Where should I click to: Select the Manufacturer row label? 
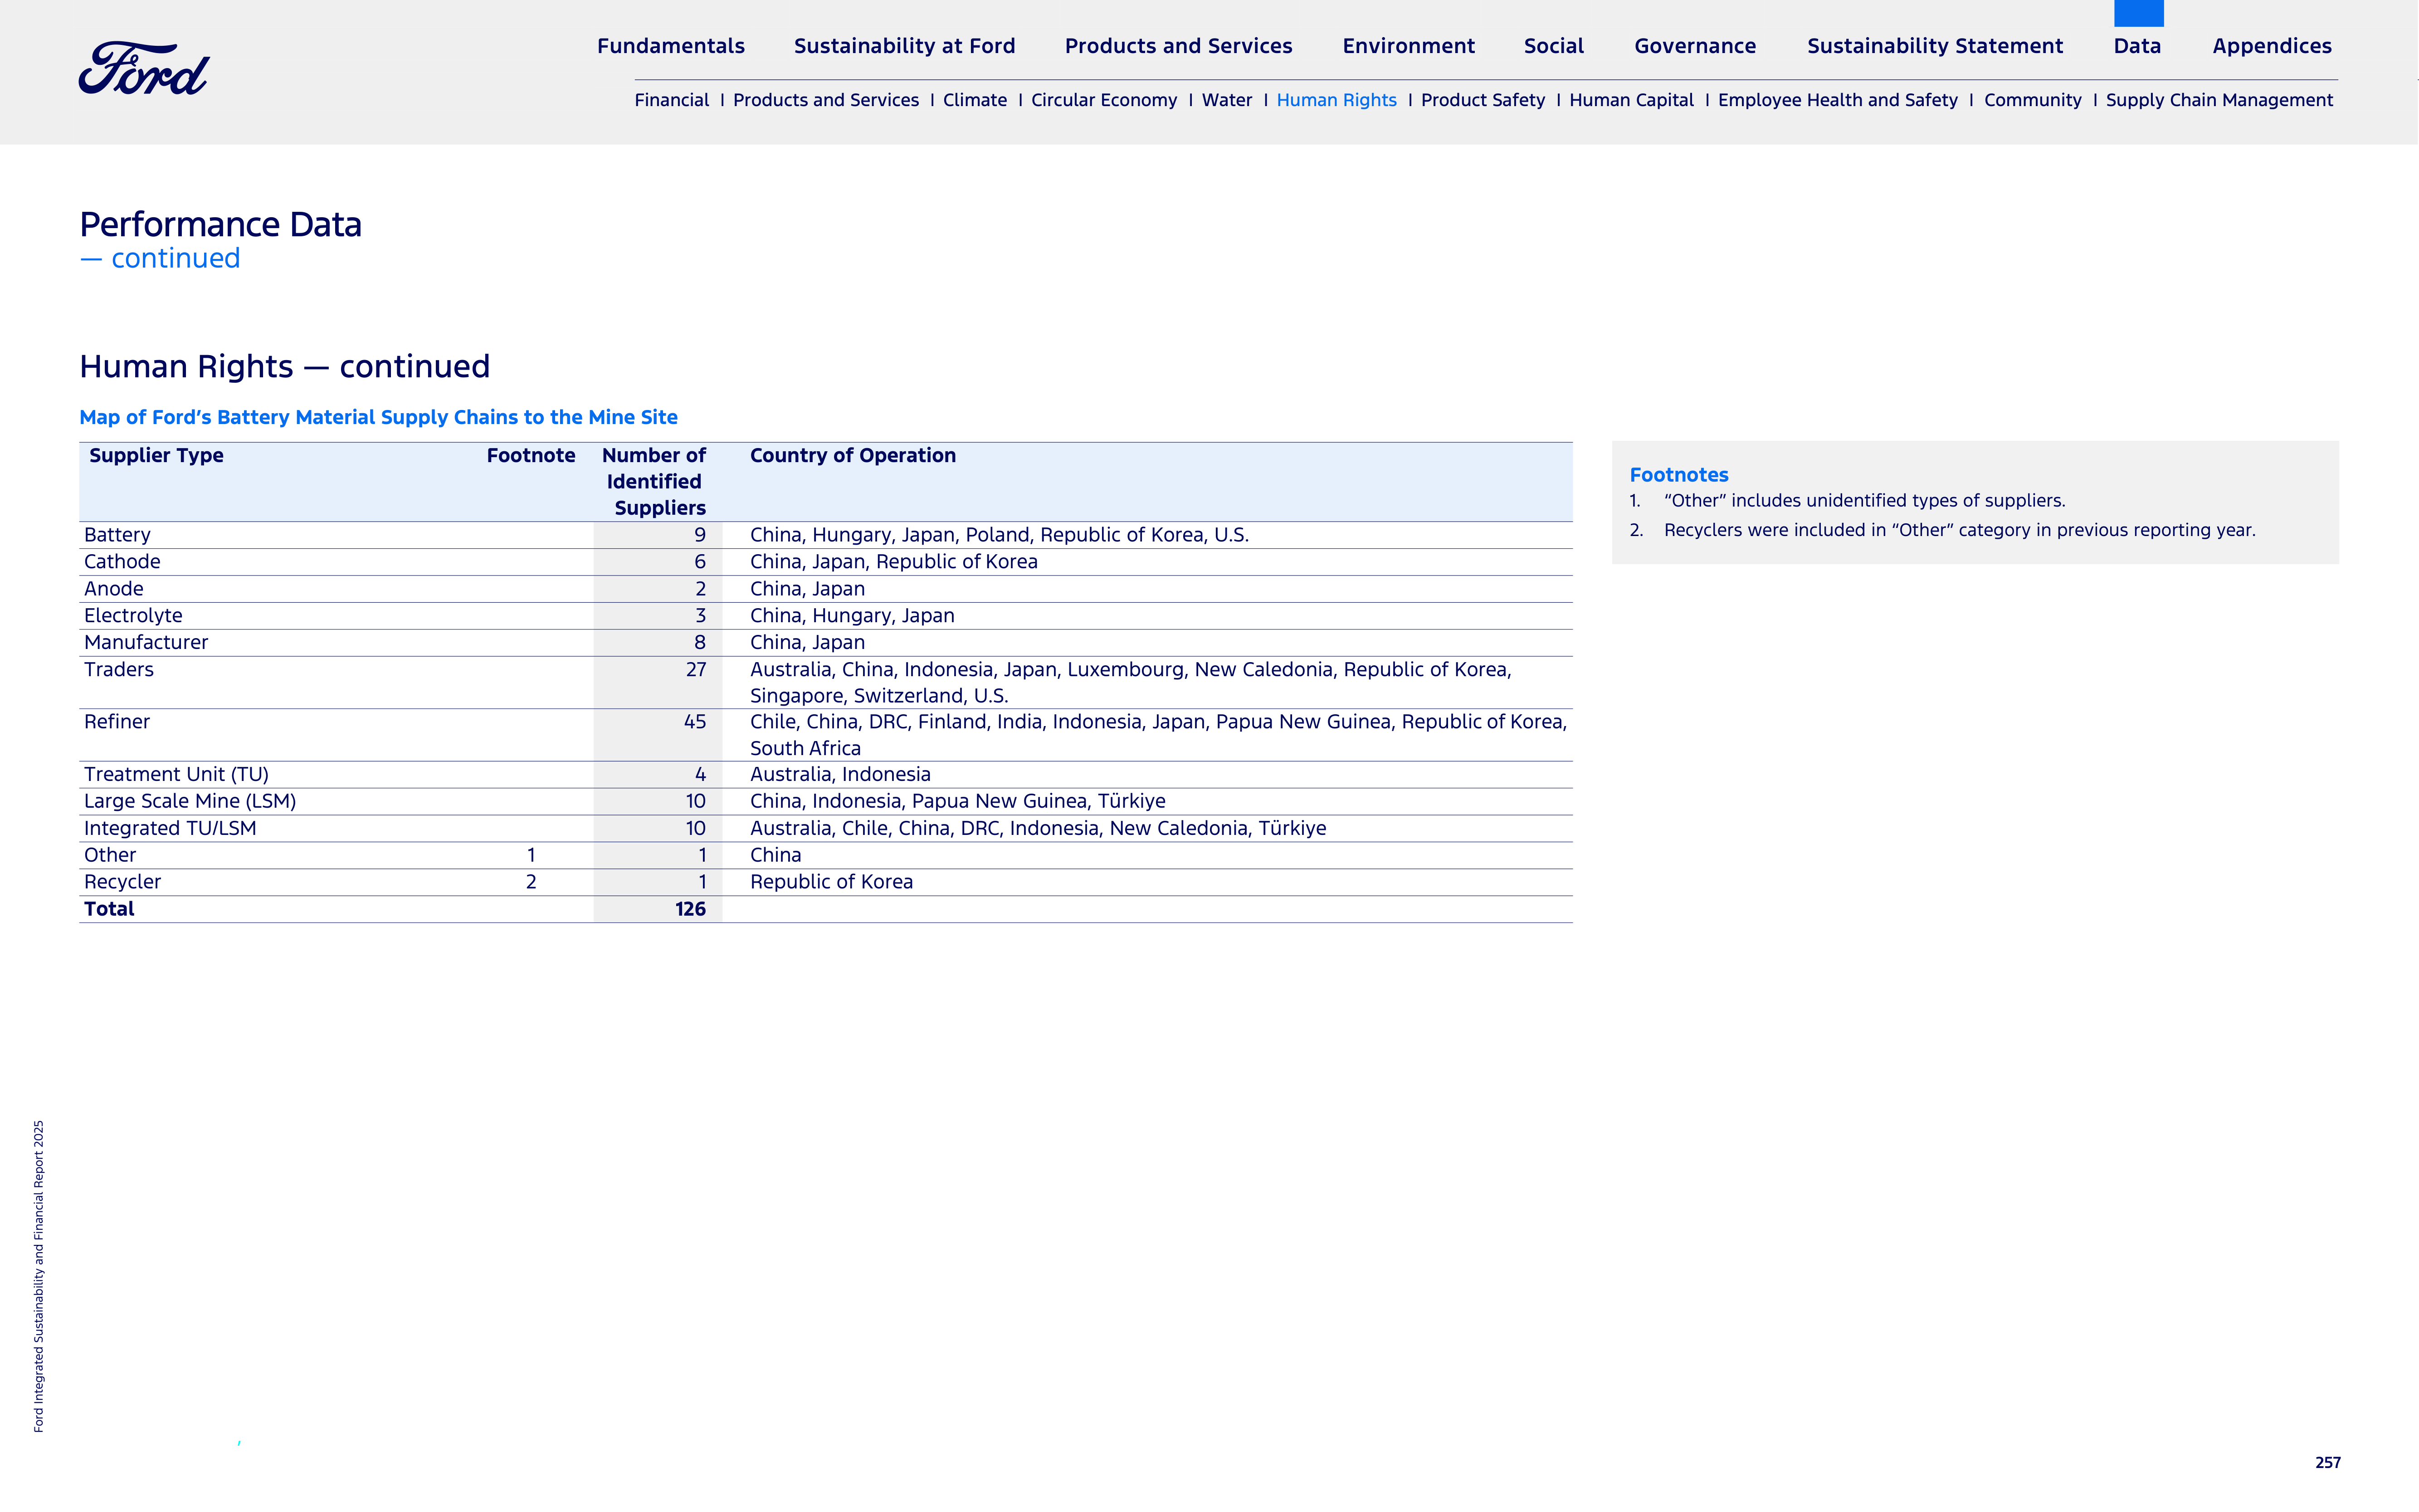pyautogui.click(x=146, y=643)
